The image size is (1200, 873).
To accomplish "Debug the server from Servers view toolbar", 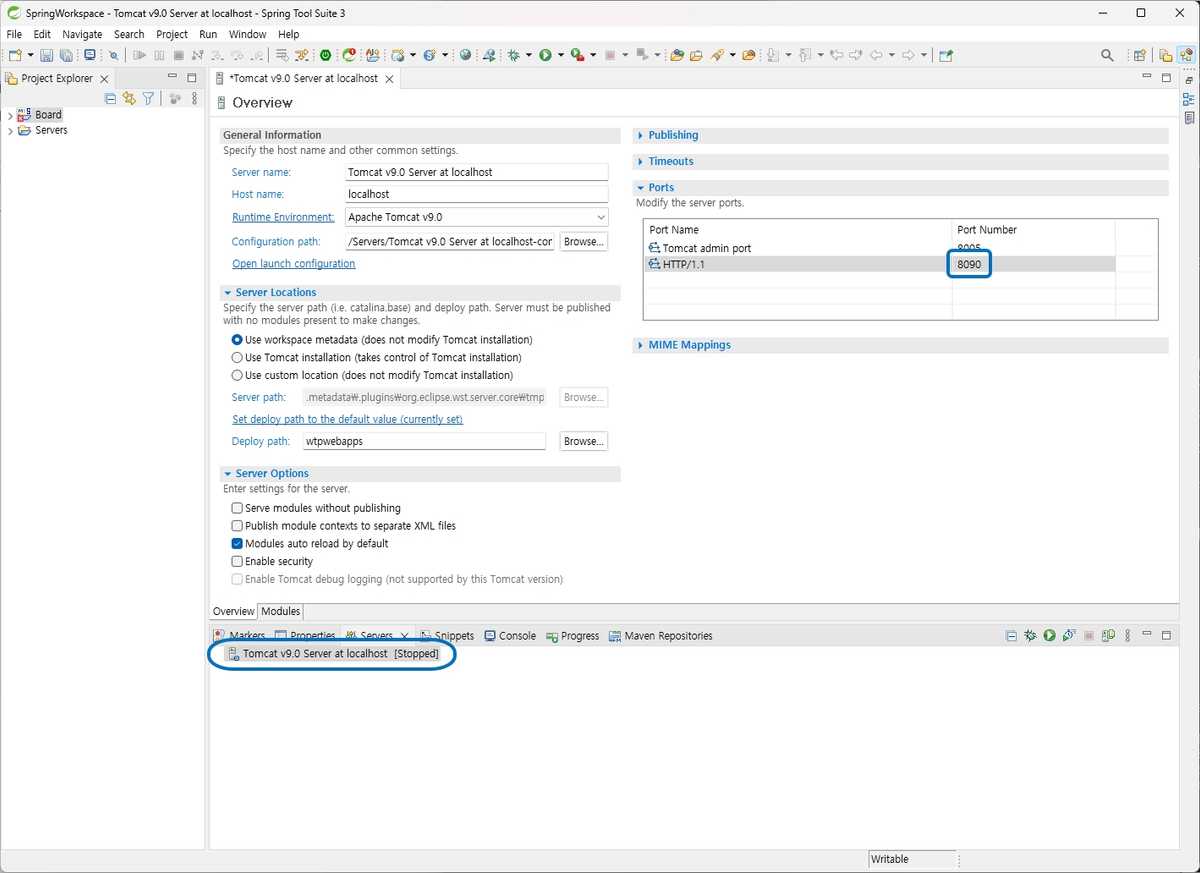I will coord(1030,636).
